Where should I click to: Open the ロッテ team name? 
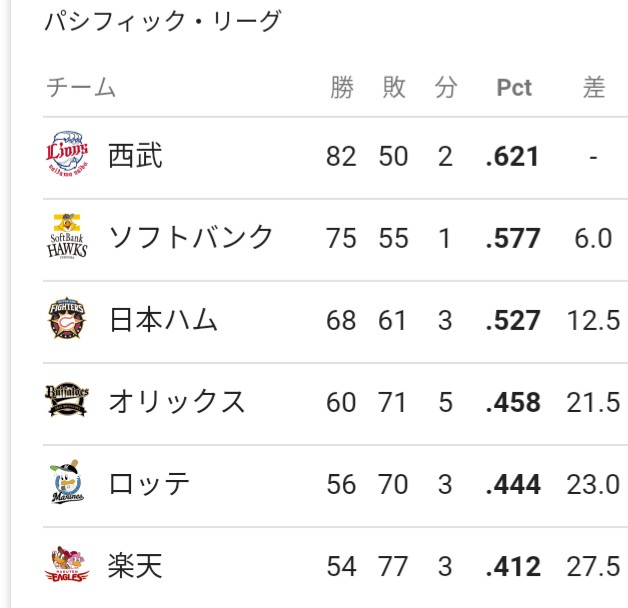point(149,483)
